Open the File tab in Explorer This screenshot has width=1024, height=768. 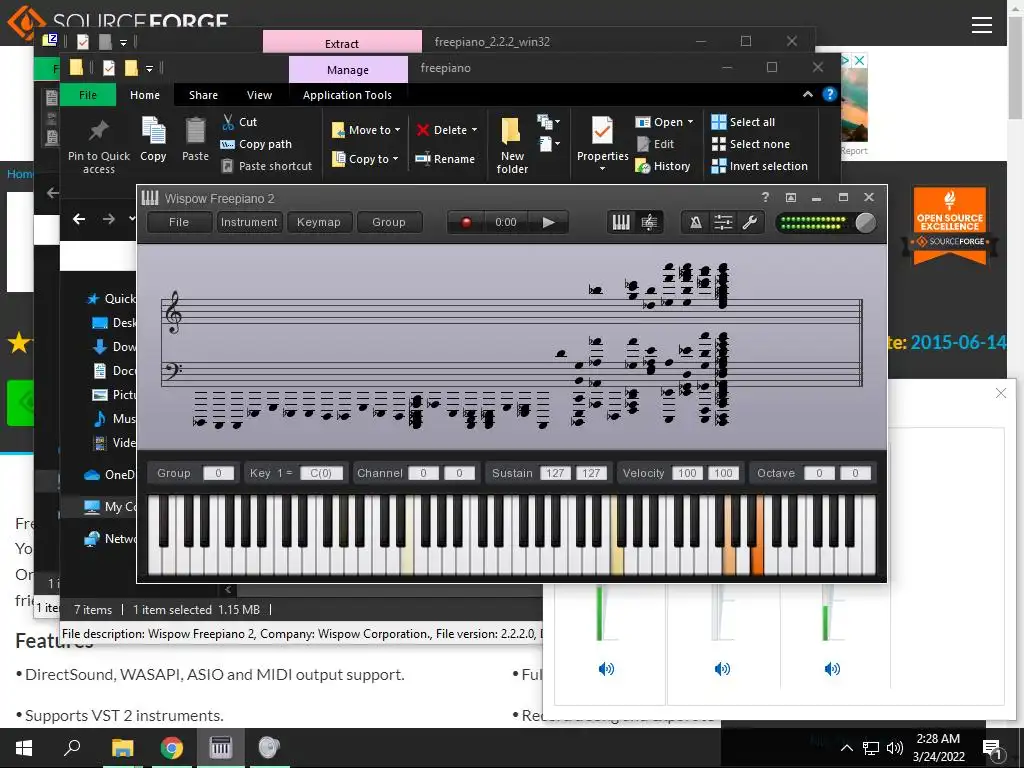[x=88, y=95]
